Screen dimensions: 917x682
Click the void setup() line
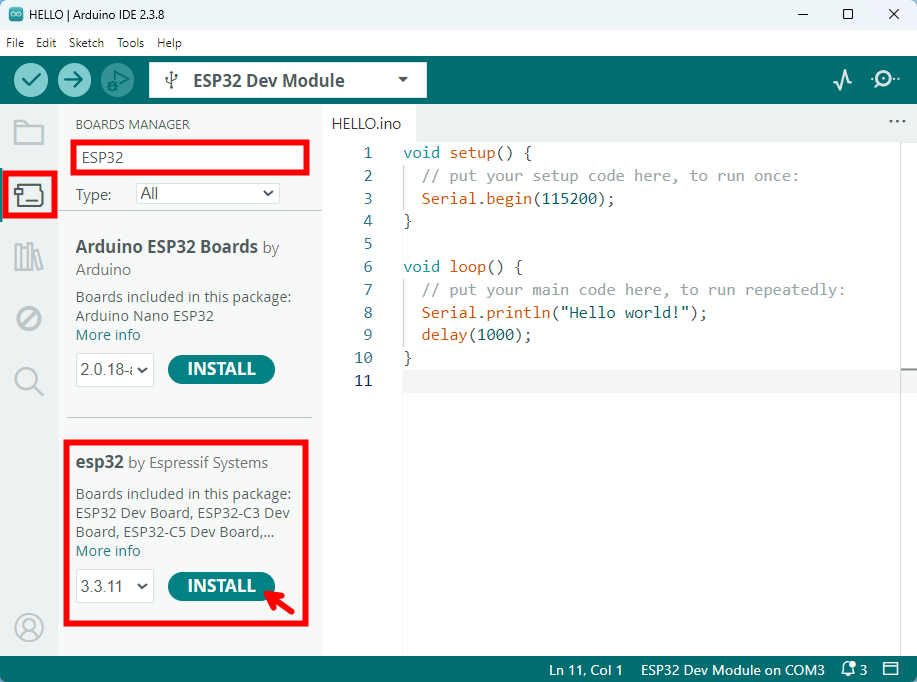(x=467, y=153)
